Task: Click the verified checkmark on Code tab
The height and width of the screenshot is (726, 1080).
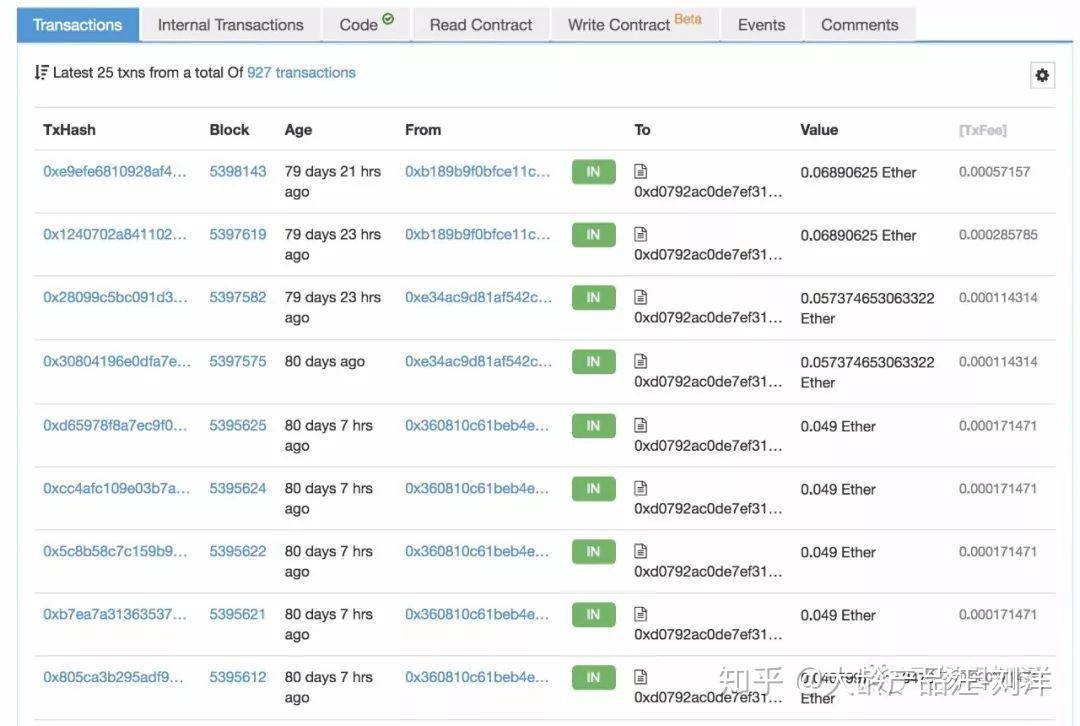Action: (388, 19)
